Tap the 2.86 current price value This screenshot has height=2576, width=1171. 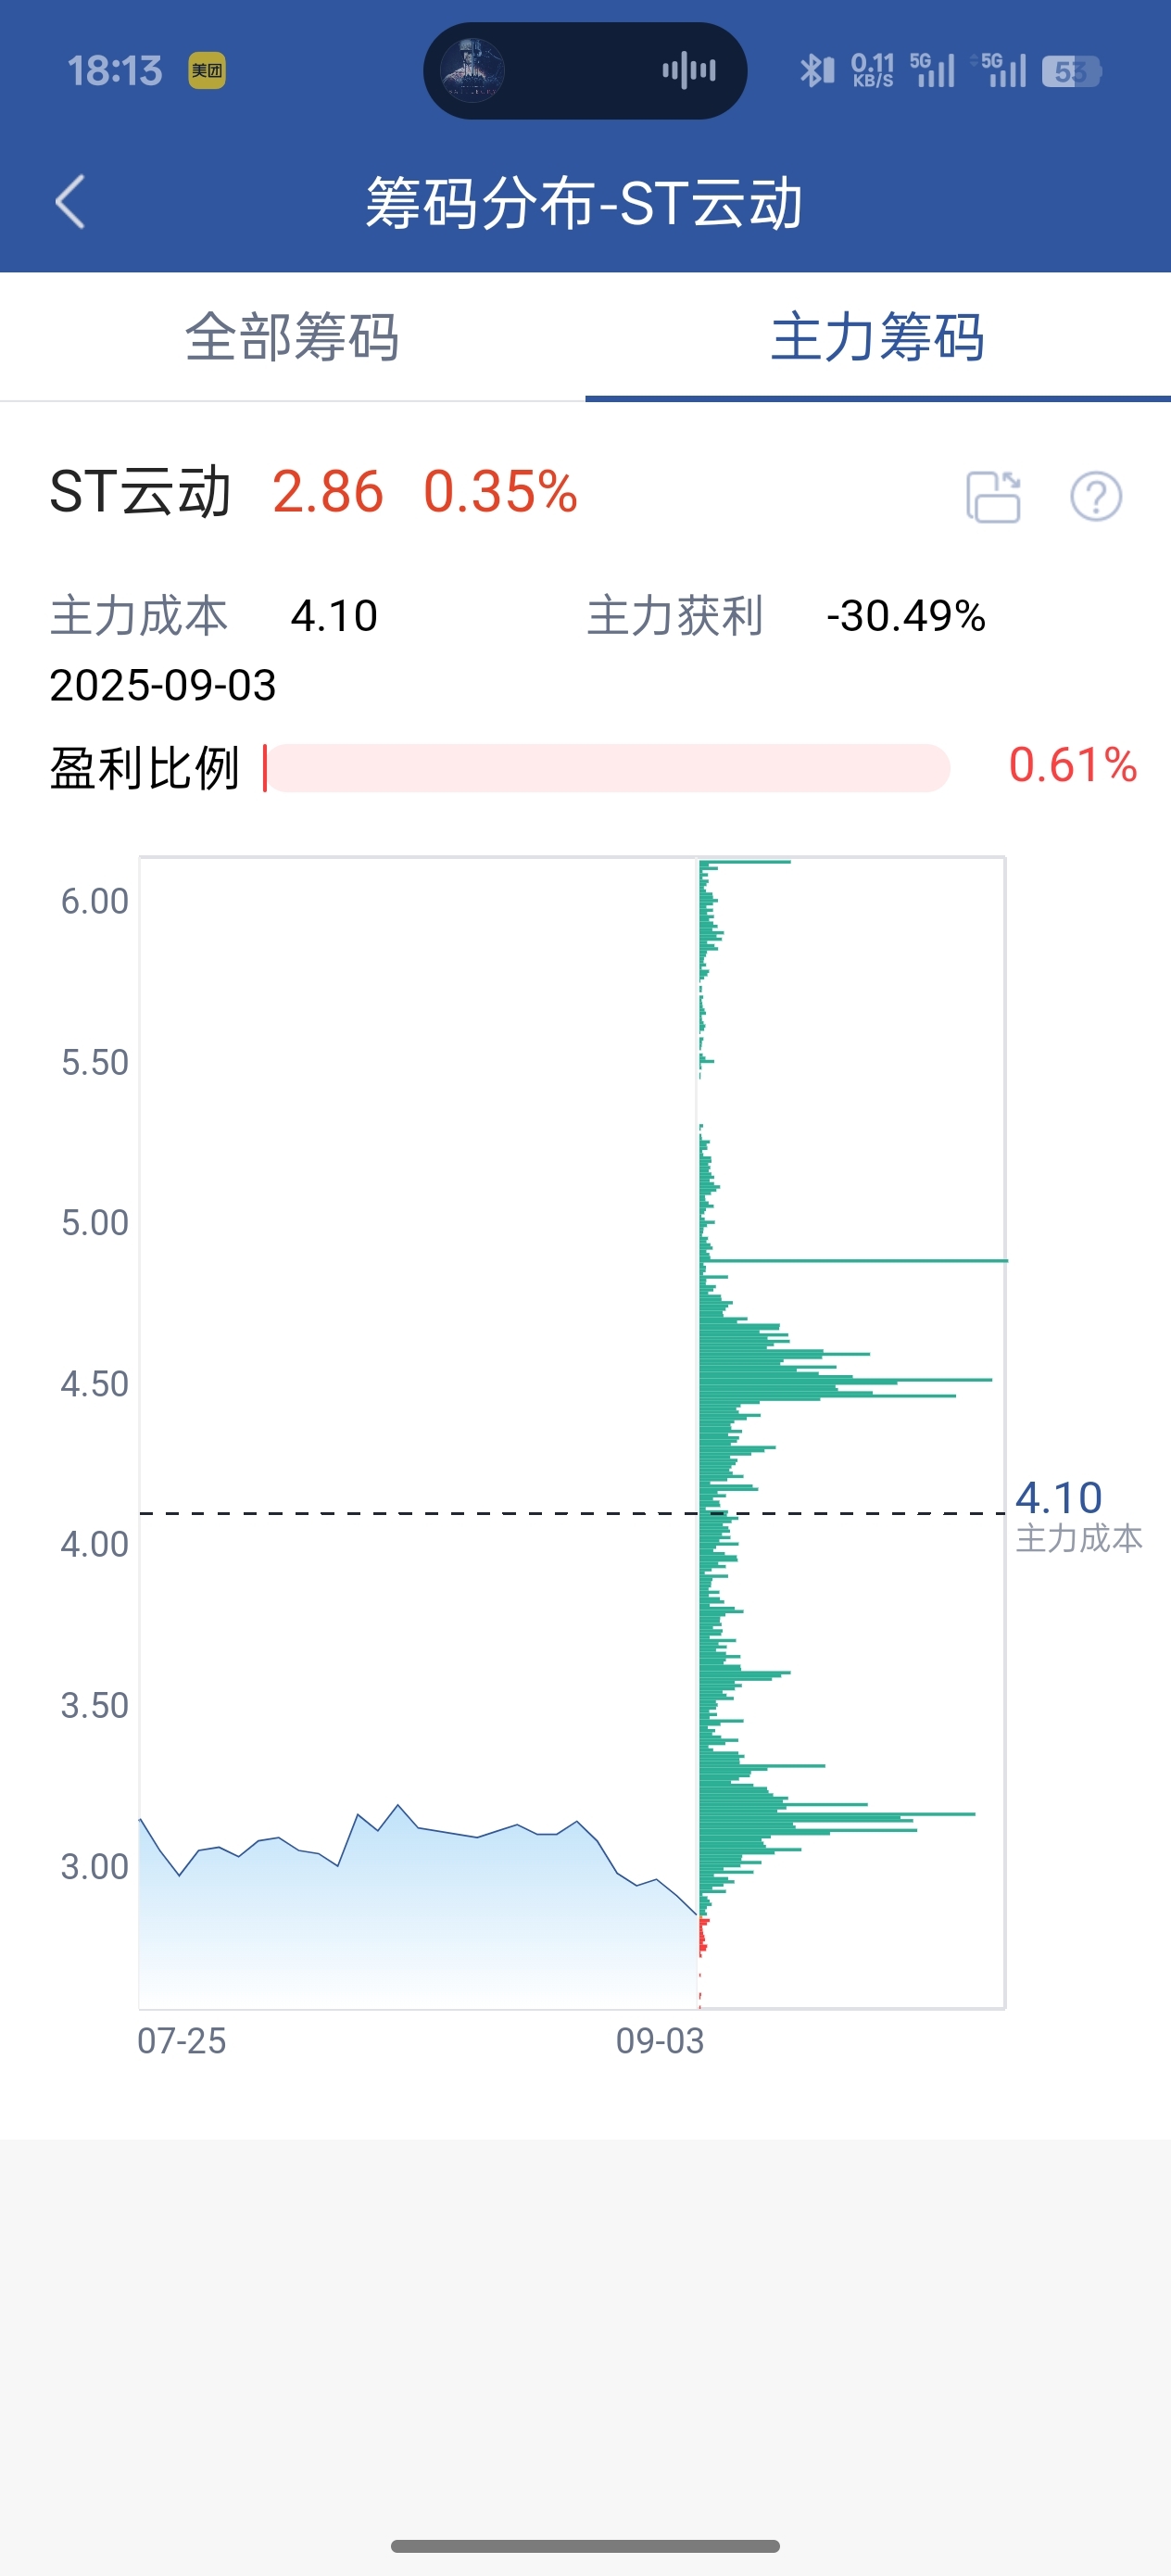coord(328,492)
